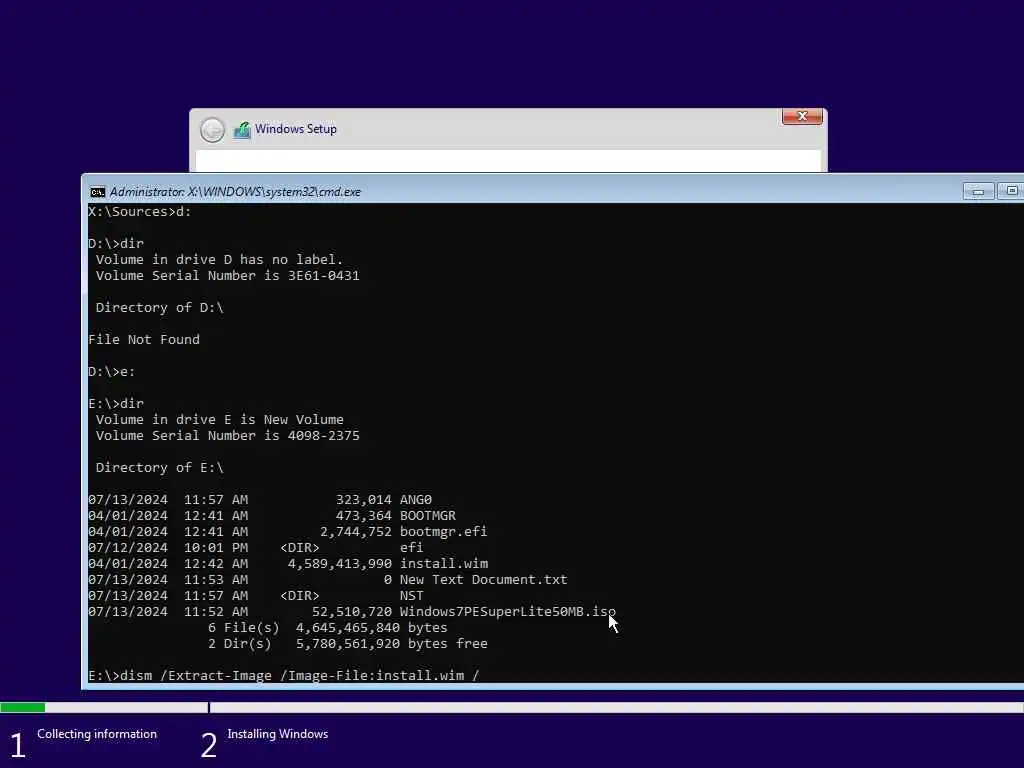Click the X:\Sources>d: prompt line

click(140, 212)
